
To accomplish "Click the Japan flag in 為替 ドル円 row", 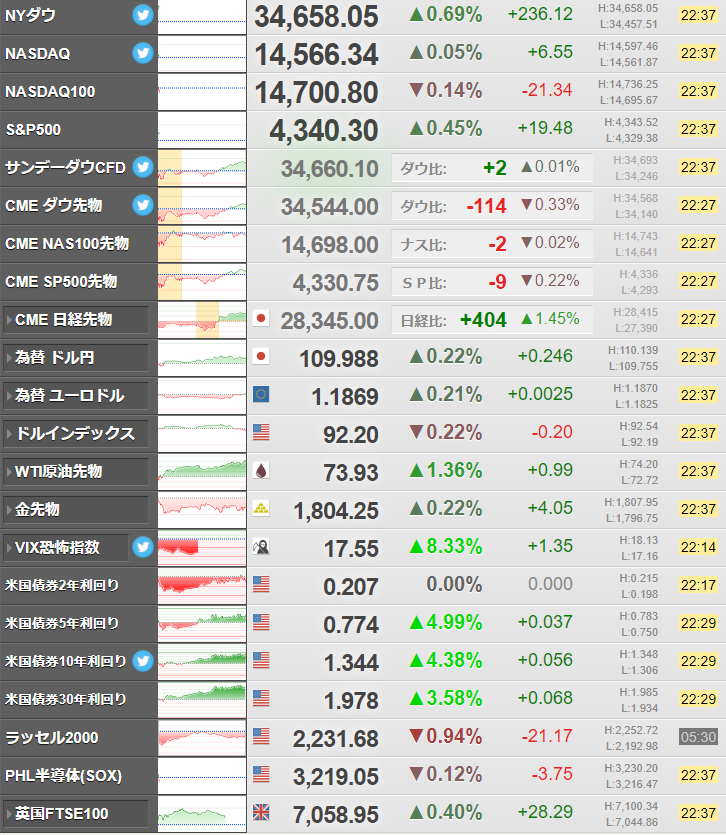I will 261,356.
